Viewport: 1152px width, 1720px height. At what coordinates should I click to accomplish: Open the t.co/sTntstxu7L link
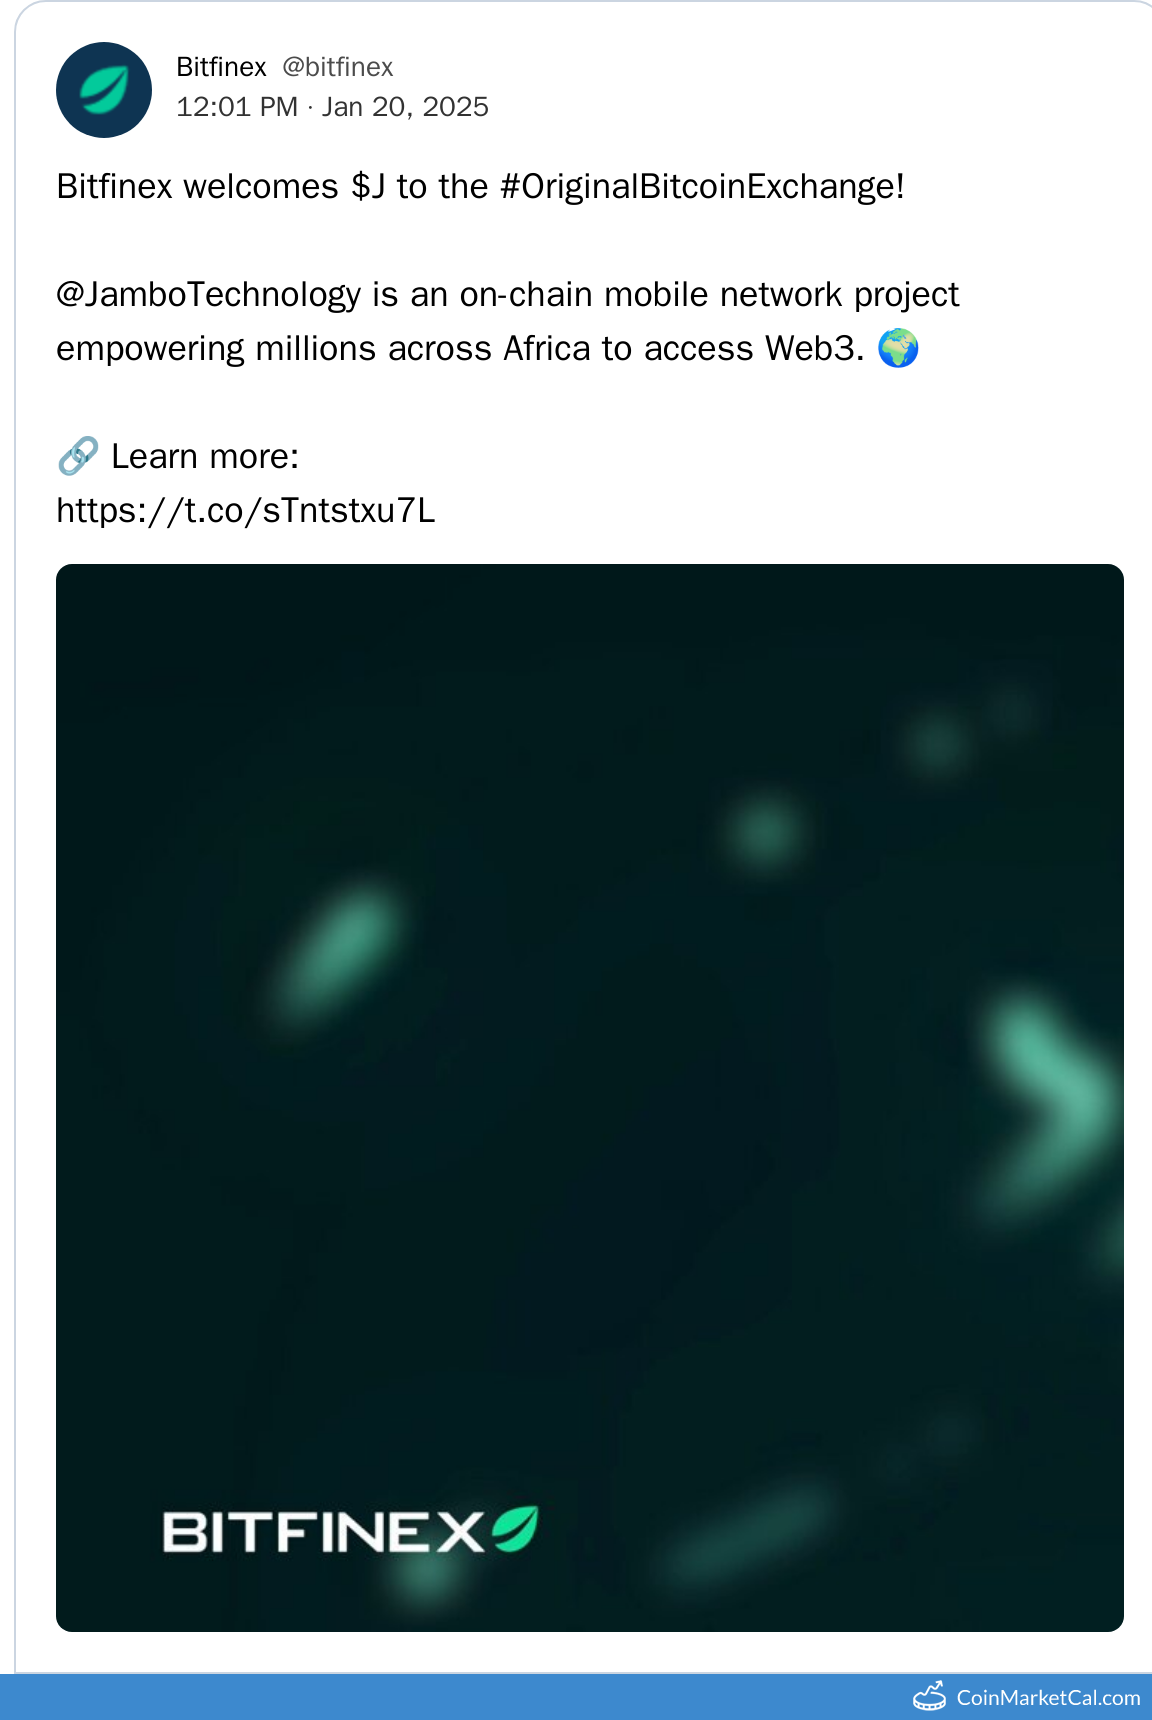[x=246, y=511]
